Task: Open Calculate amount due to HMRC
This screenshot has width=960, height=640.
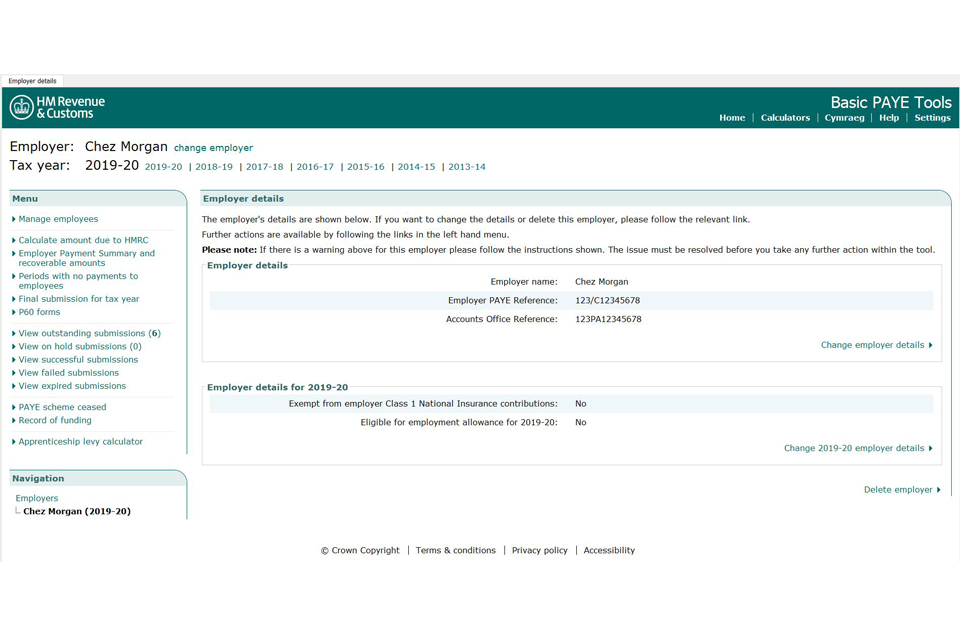Action: coord(83,240)
